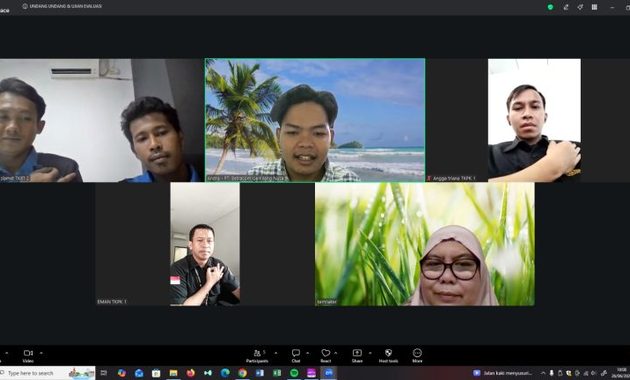
Task: Open File Explorer from the taskbar
Action: (x=174, y=373)
